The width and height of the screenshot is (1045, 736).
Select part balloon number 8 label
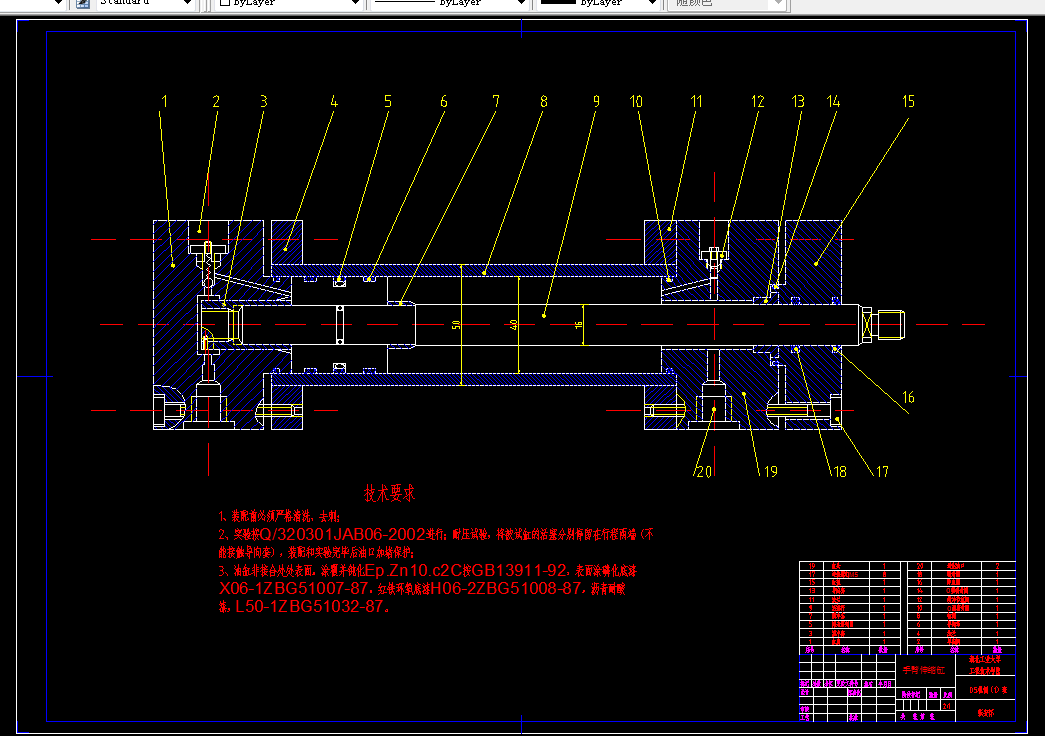point(544,101)
